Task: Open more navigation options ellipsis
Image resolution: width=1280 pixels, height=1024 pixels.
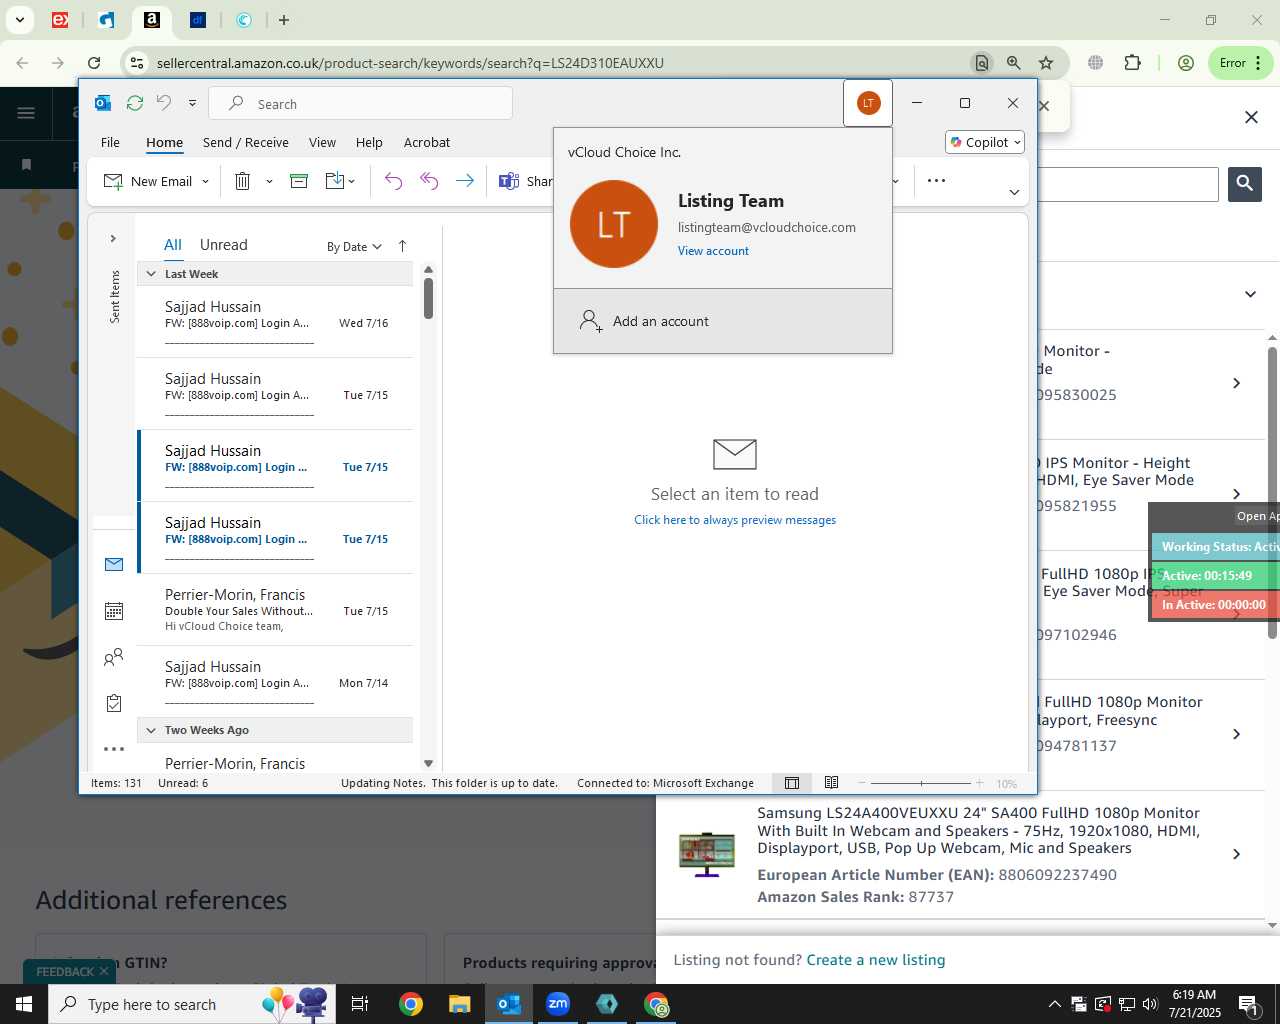Action: click(x=114, y=748)
